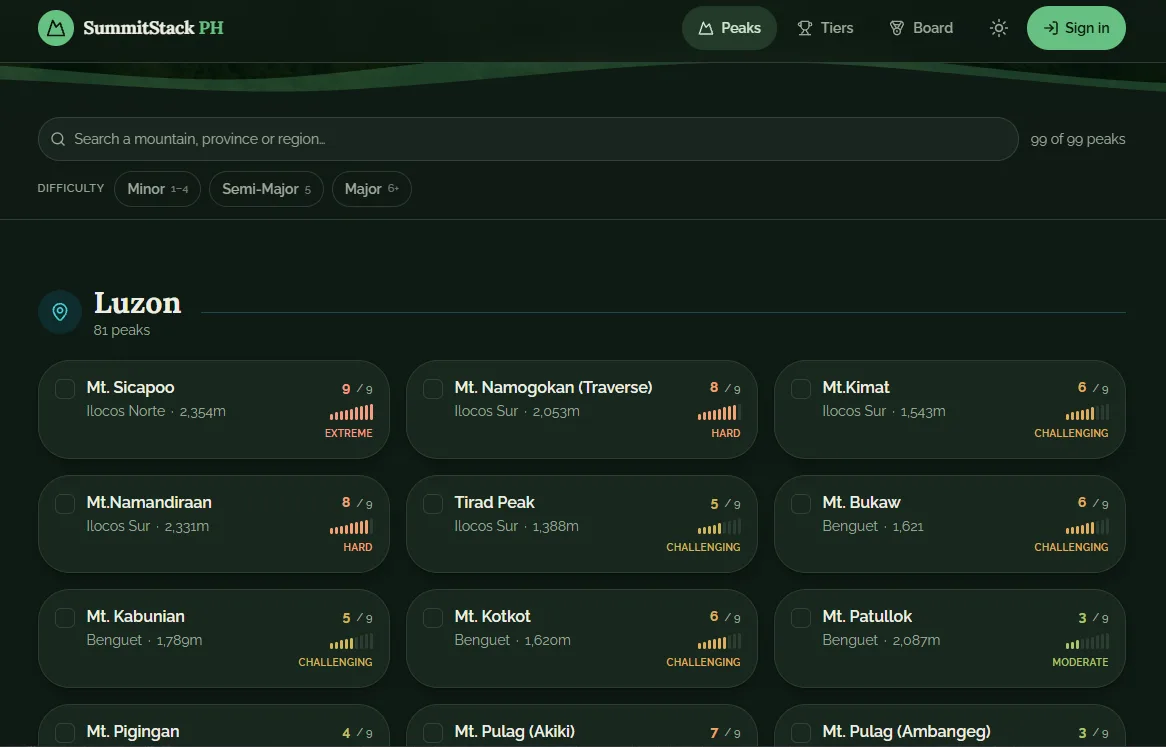Open the Peaks tab
Screen dimensions: 1166x747
[729, 28]
